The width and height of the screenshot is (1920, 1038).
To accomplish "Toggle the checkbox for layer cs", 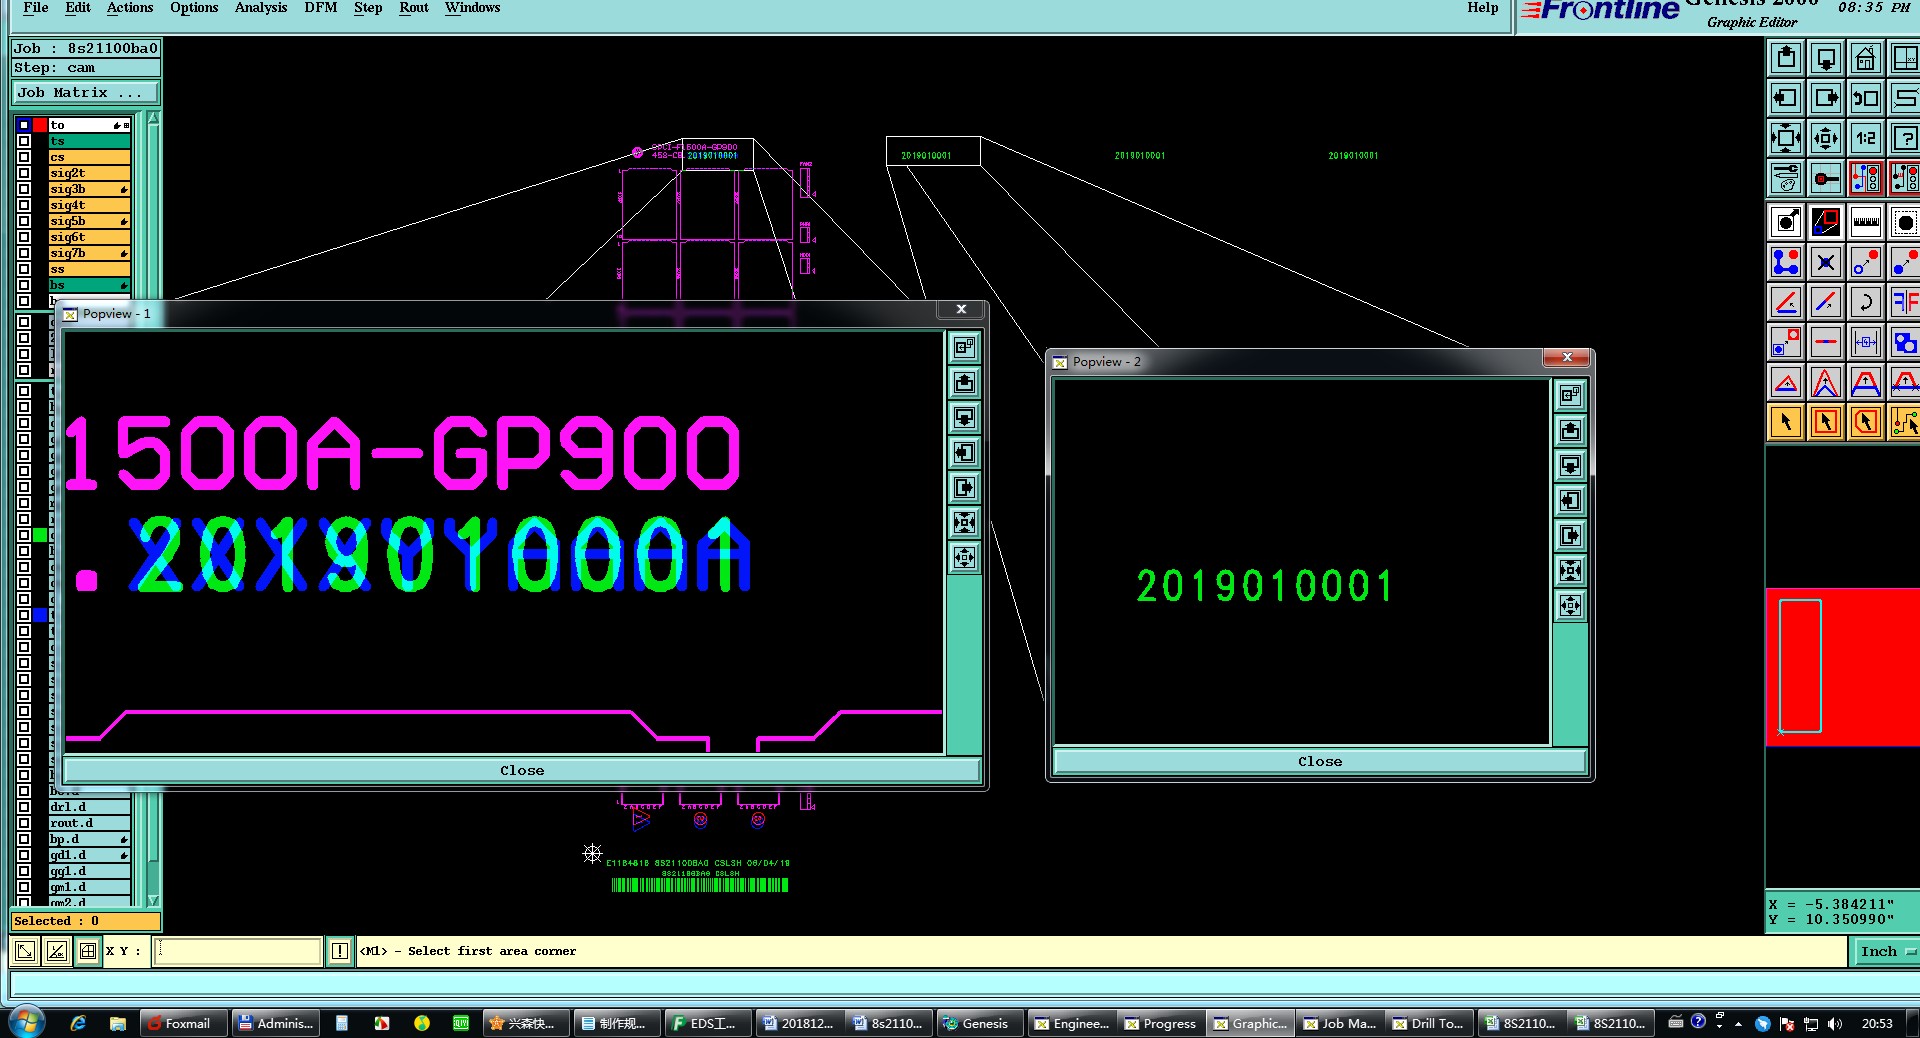I will (x=24, y=157).
